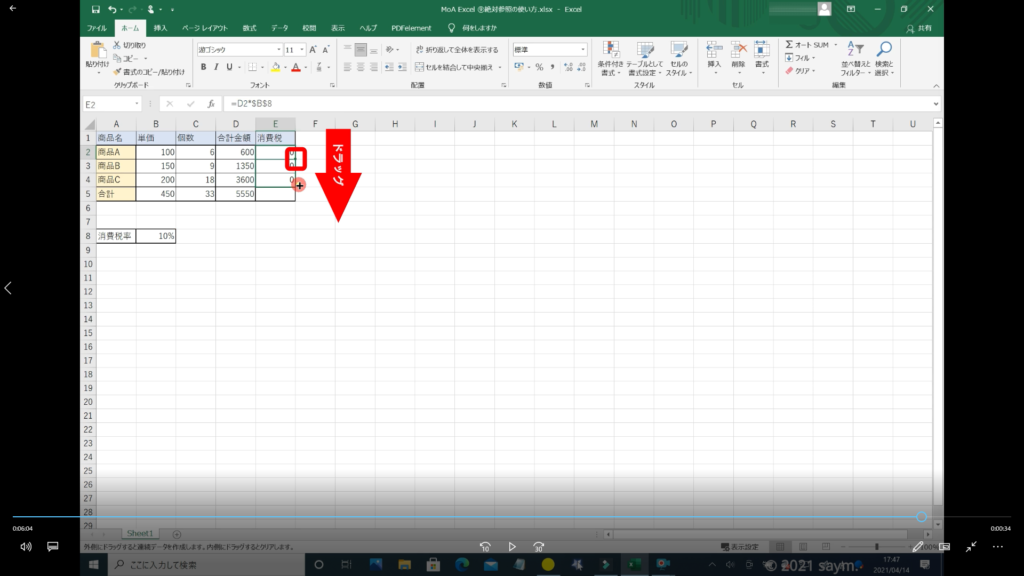1024x576 pixels.
Task: Click the insert function fx icon
Action: click(211, 104)
